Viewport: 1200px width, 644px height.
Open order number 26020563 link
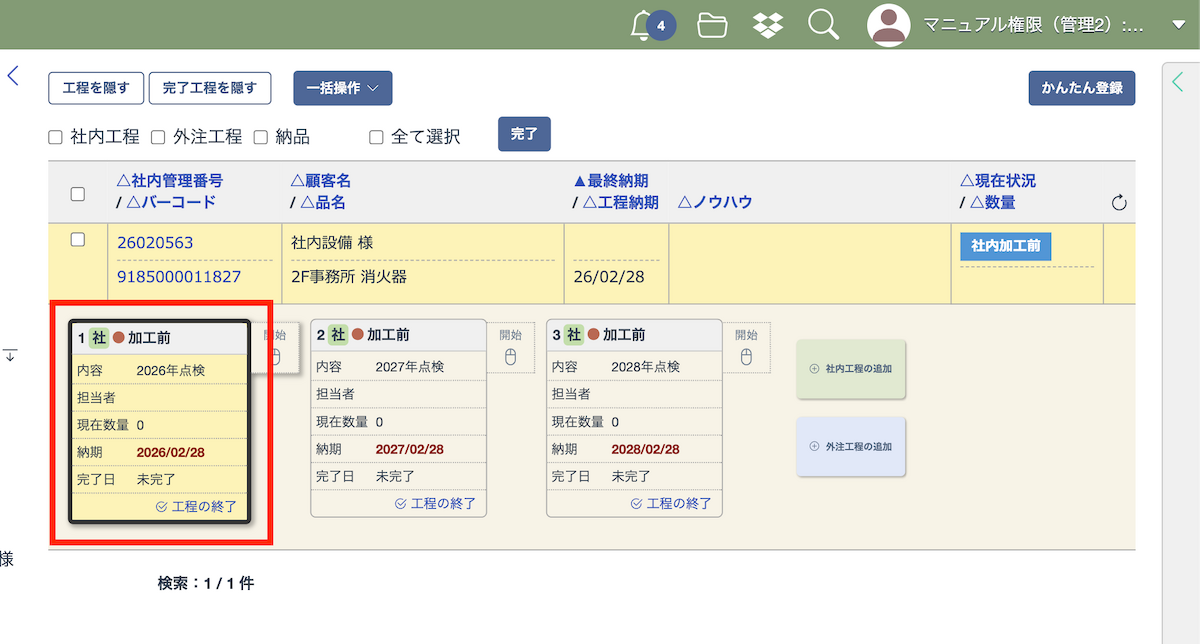[x=155, y=243]
